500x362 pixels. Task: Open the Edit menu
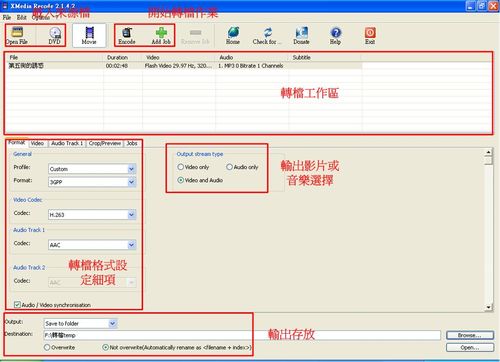tap(22, 17)
